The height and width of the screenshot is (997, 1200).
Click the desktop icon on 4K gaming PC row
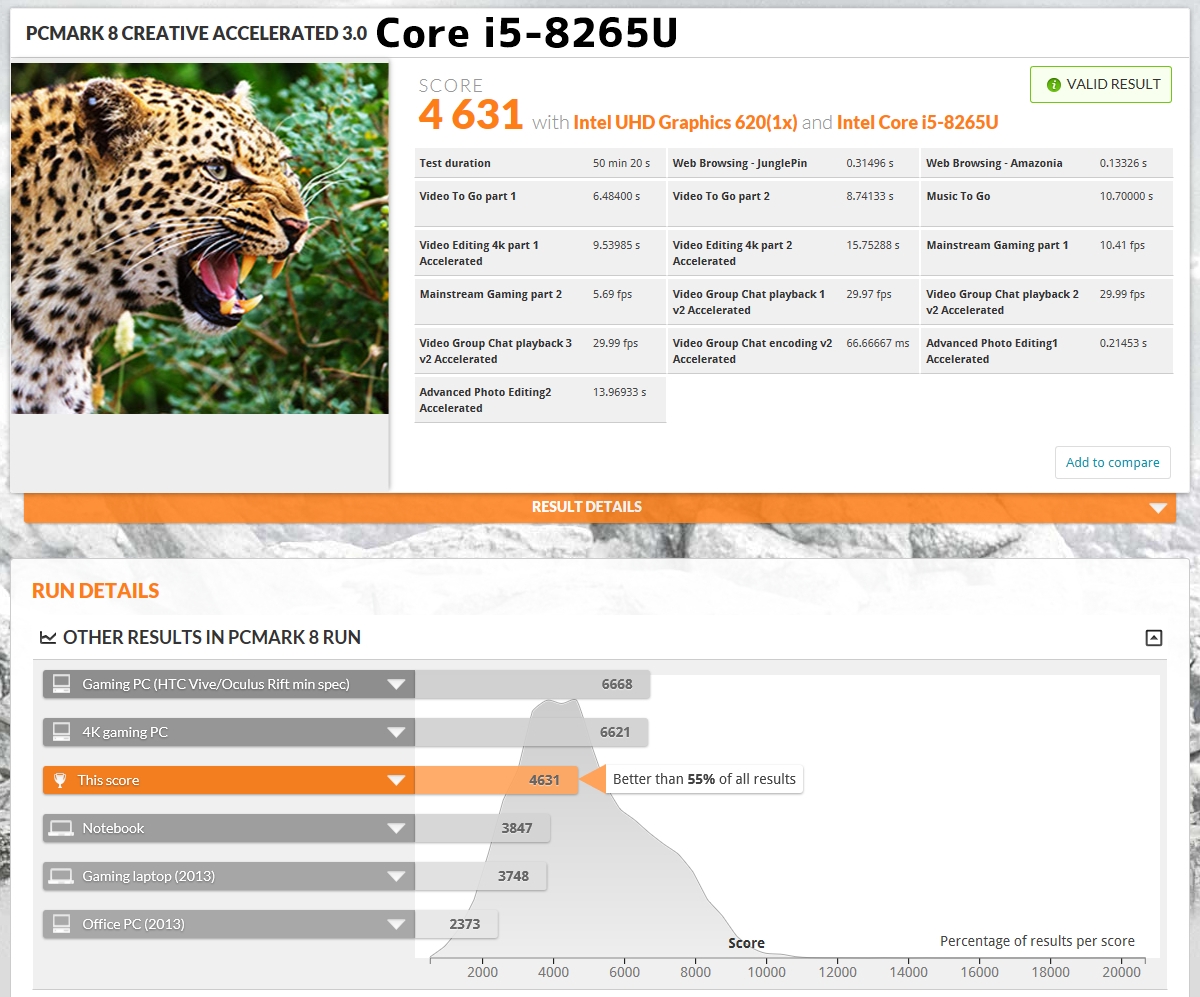[x=62, y=732]
